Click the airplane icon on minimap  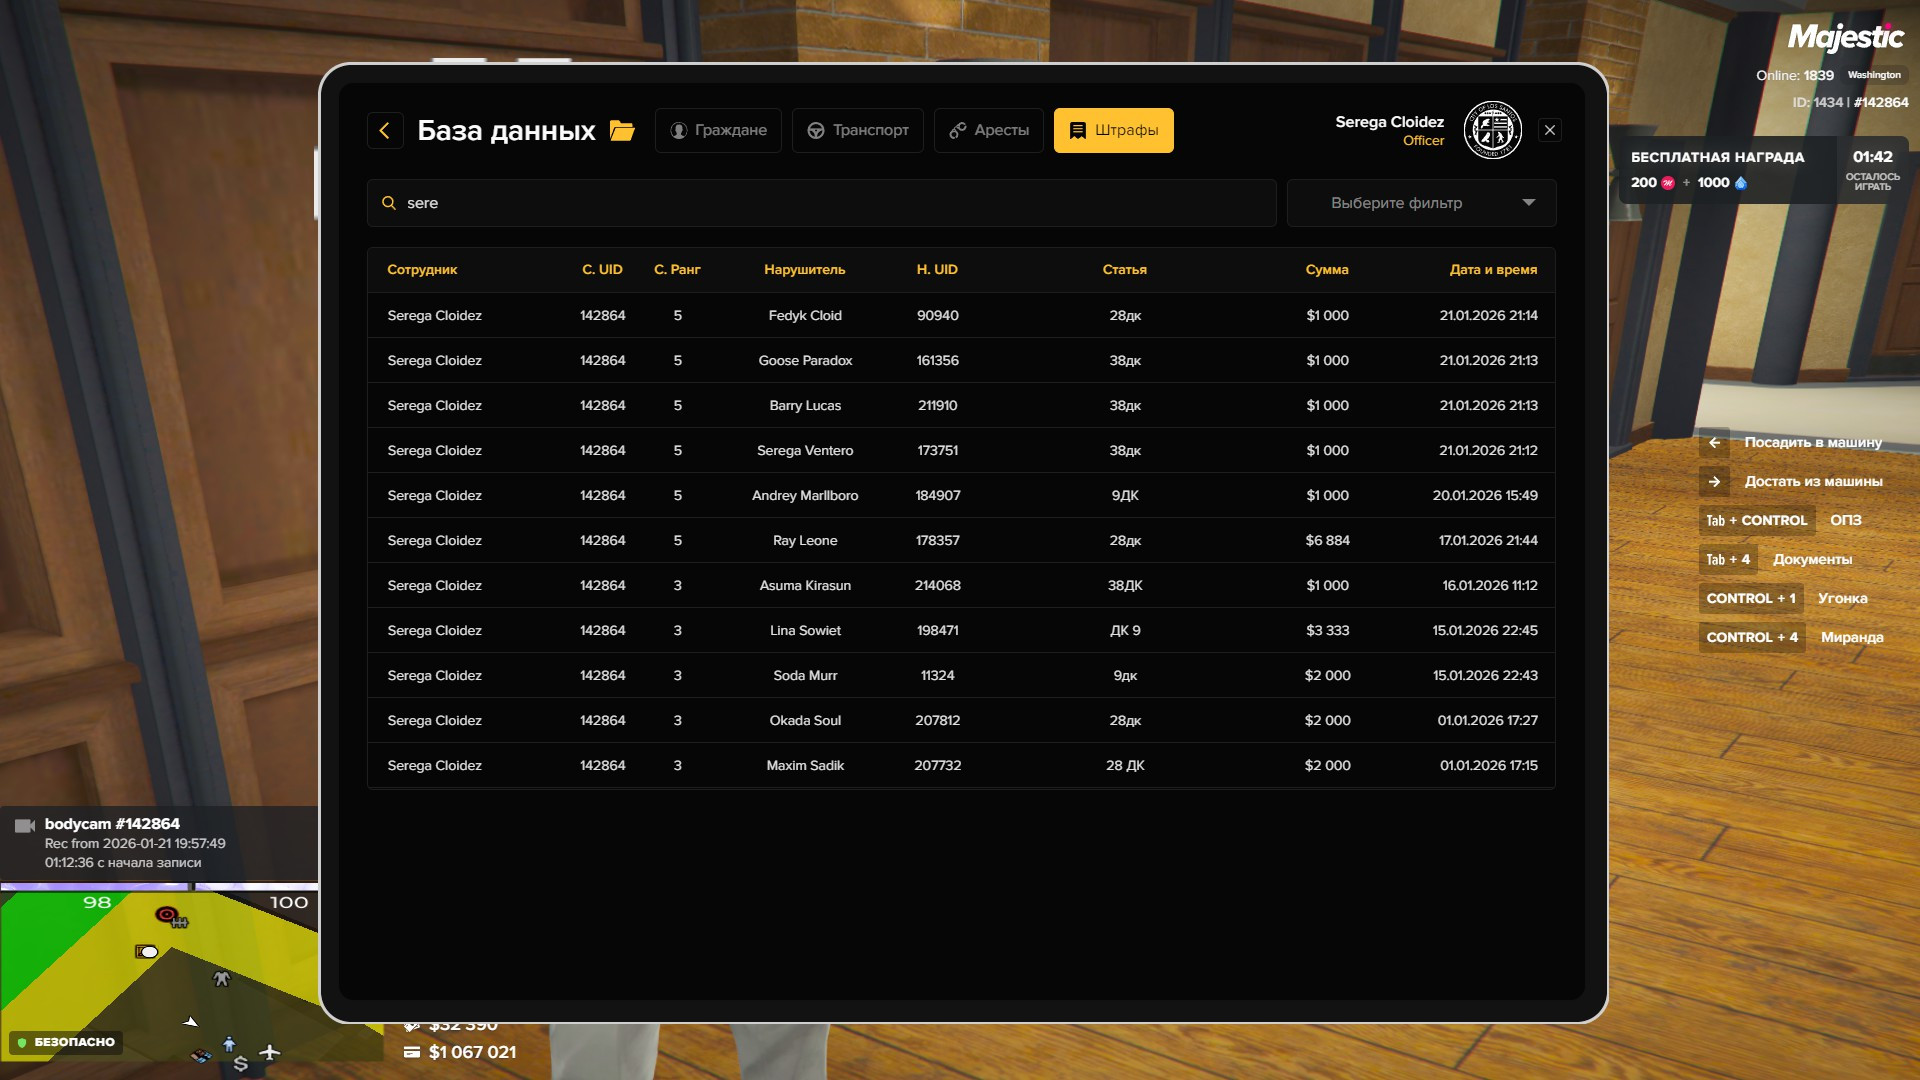click(x=270, y=1052)
